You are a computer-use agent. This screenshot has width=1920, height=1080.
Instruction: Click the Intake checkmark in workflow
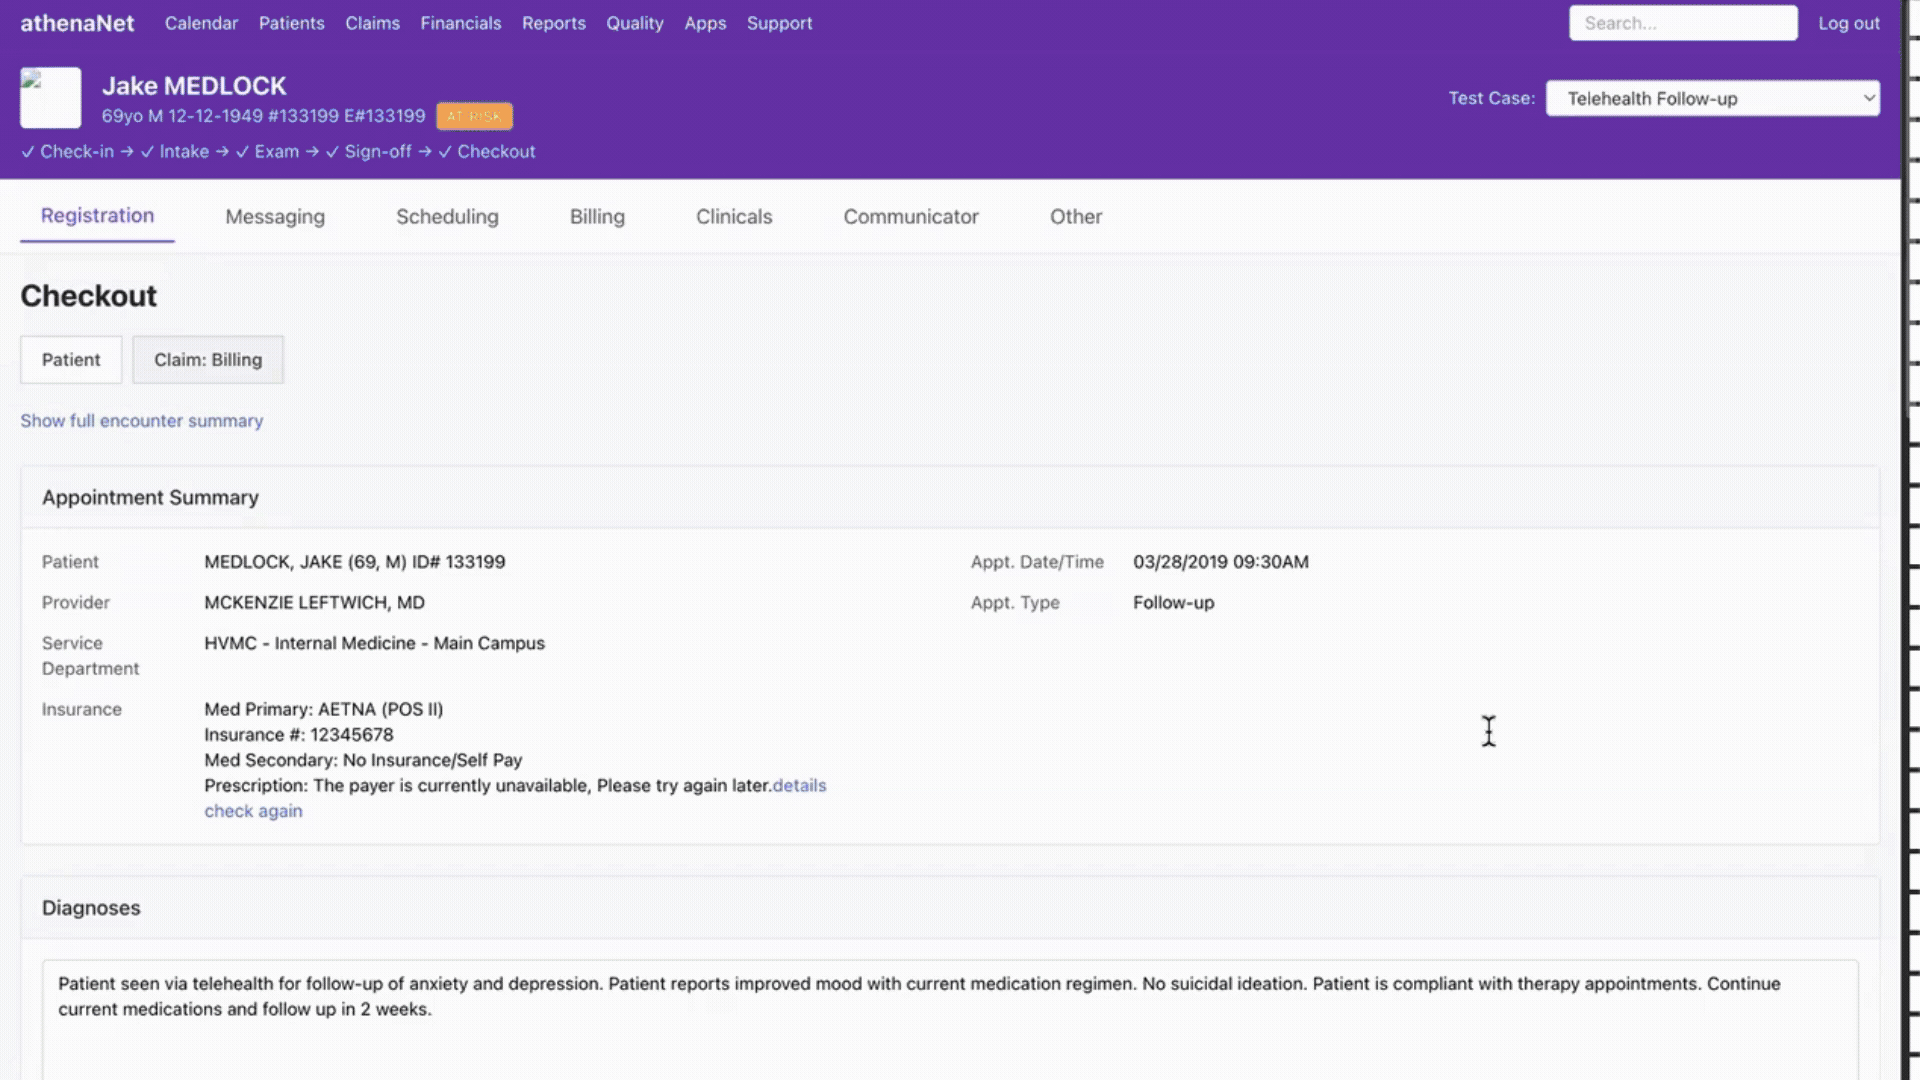tap(146, 151)
